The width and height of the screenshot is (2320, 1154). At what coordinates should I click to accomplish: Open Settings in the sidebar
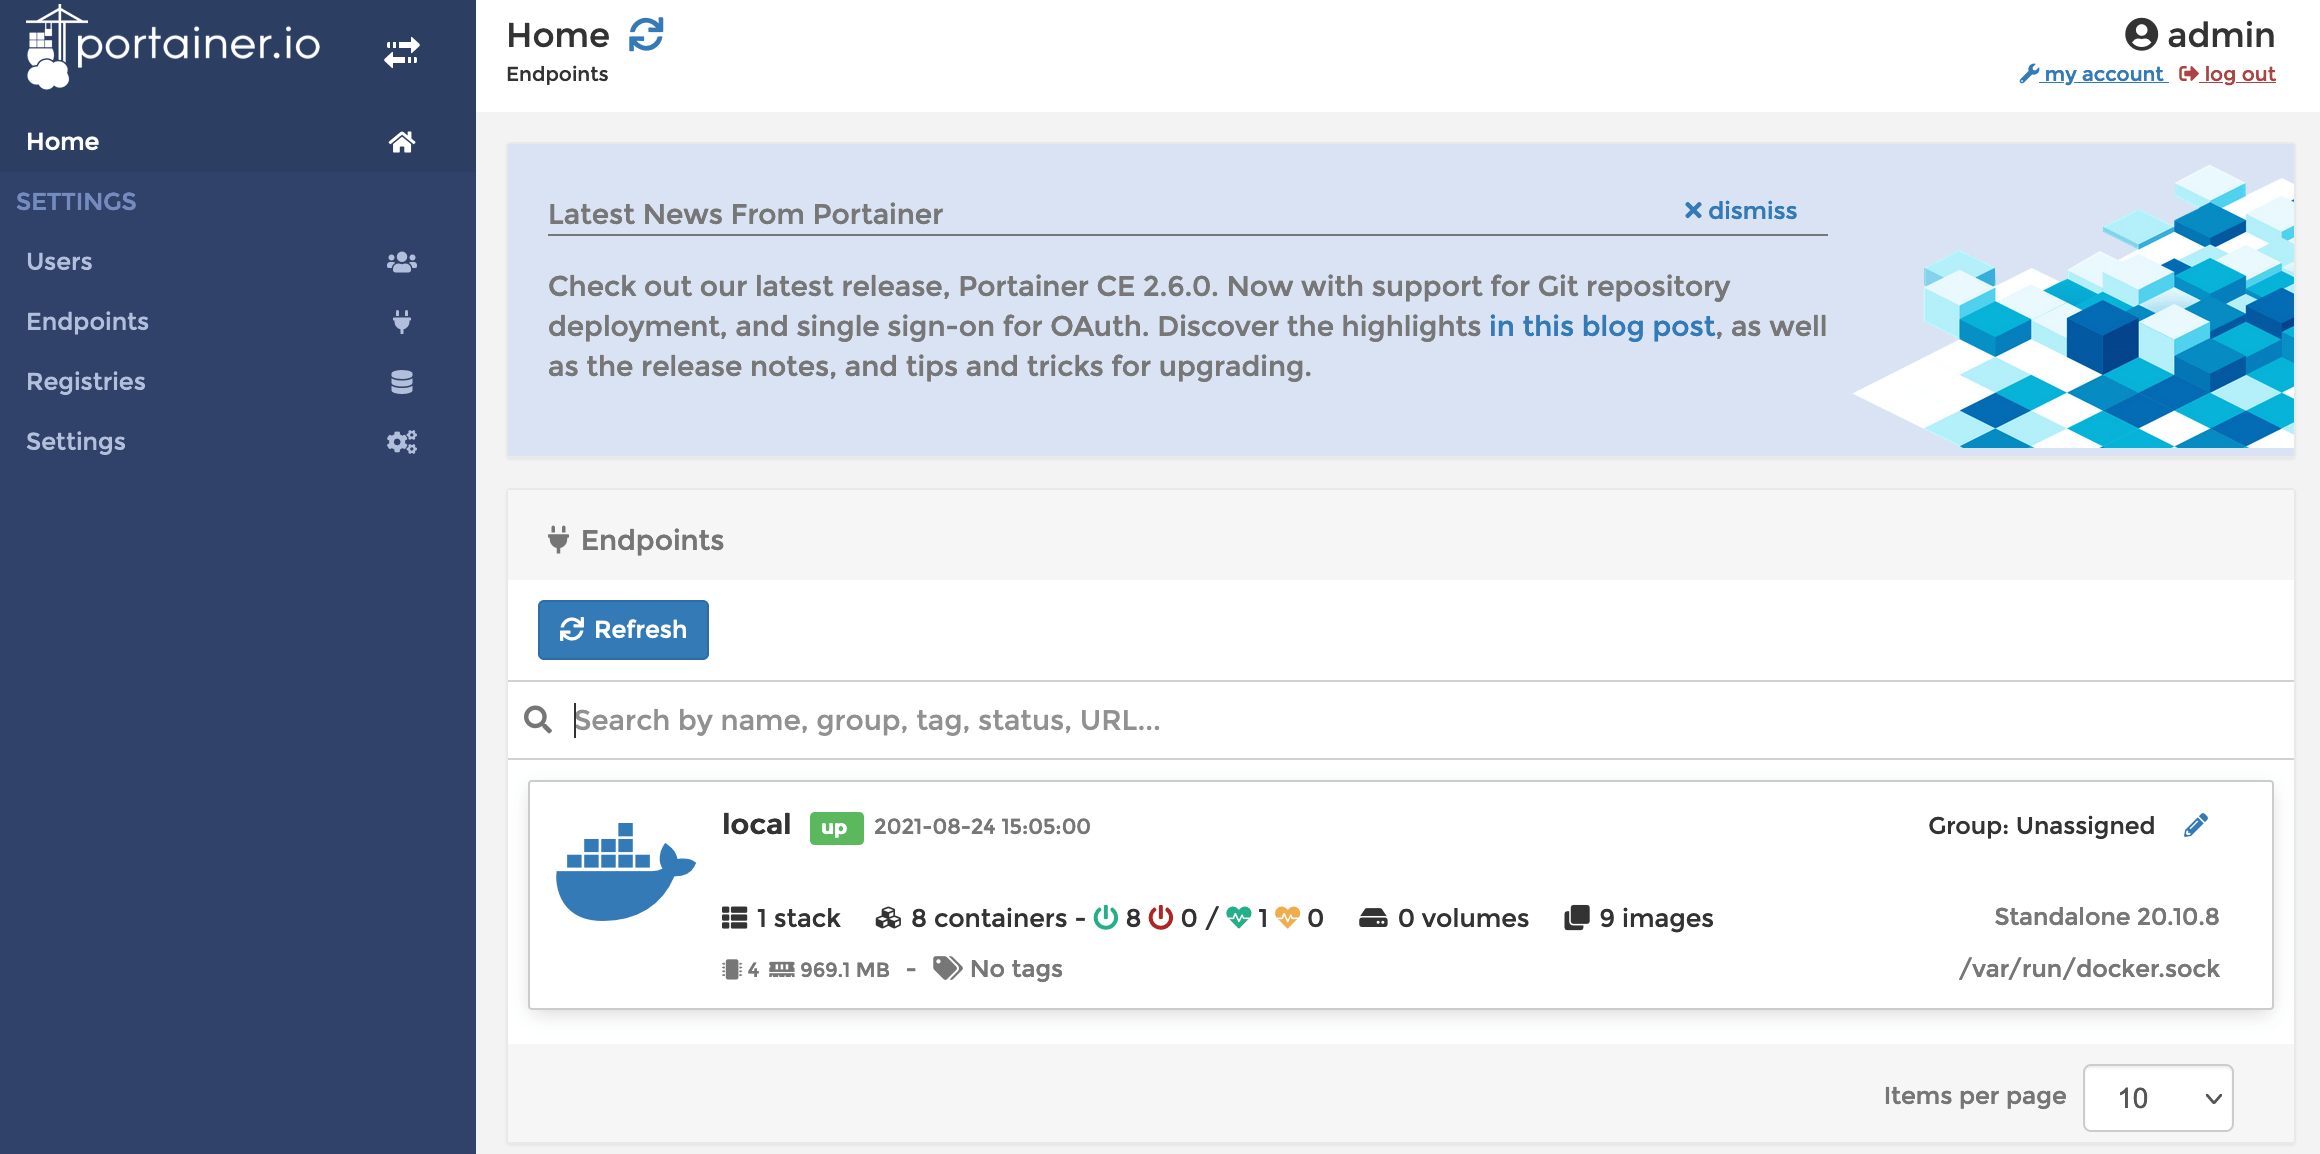[238, 442]
